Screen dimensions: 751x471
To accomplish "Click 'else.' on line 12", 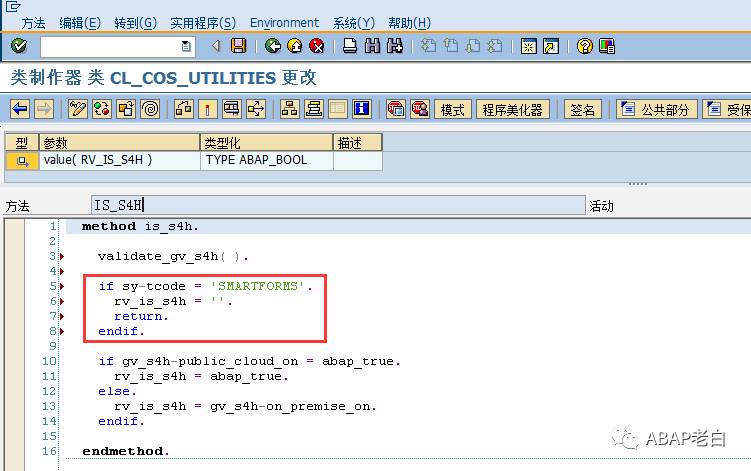I will click(117, 391).
